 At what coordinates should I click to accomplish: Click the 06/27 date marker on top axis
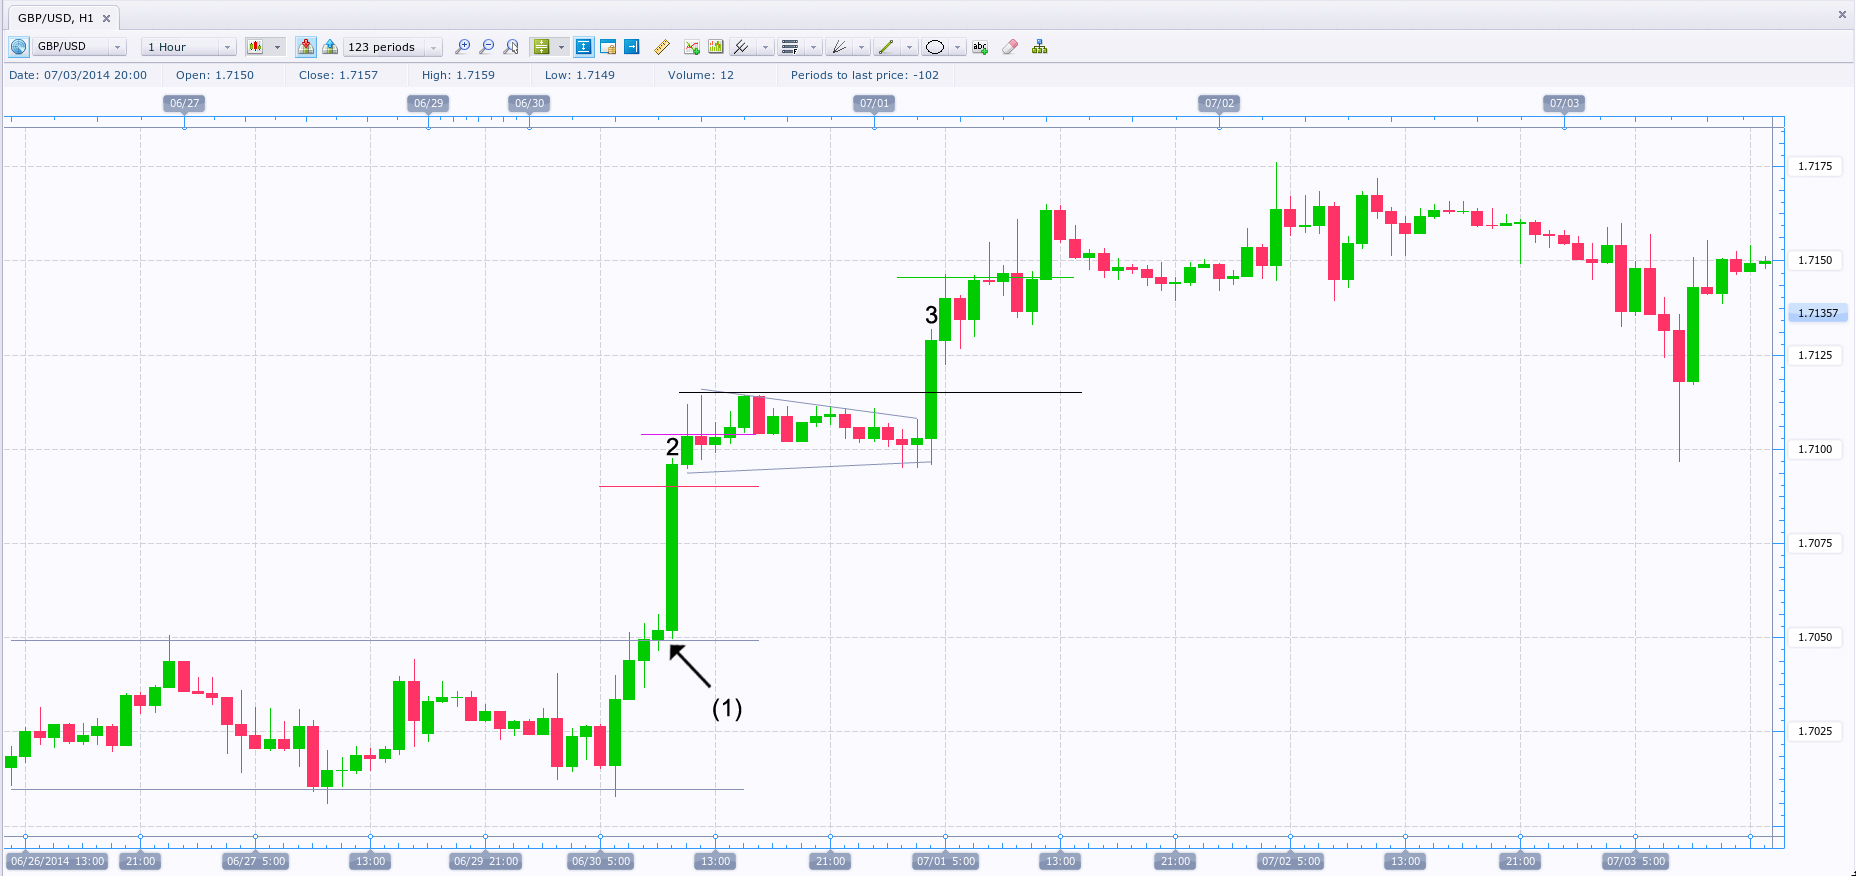185,103
